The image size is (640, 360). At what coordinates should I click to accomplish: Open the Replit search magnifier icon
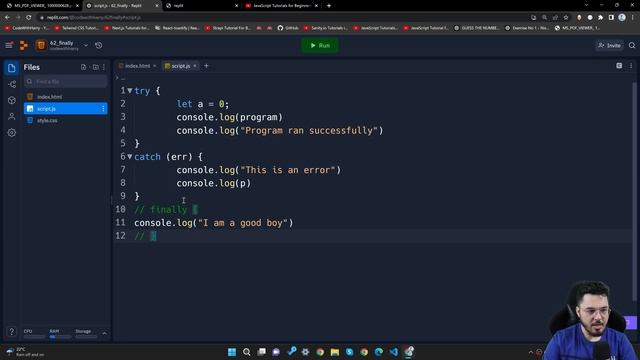point(632,45)
